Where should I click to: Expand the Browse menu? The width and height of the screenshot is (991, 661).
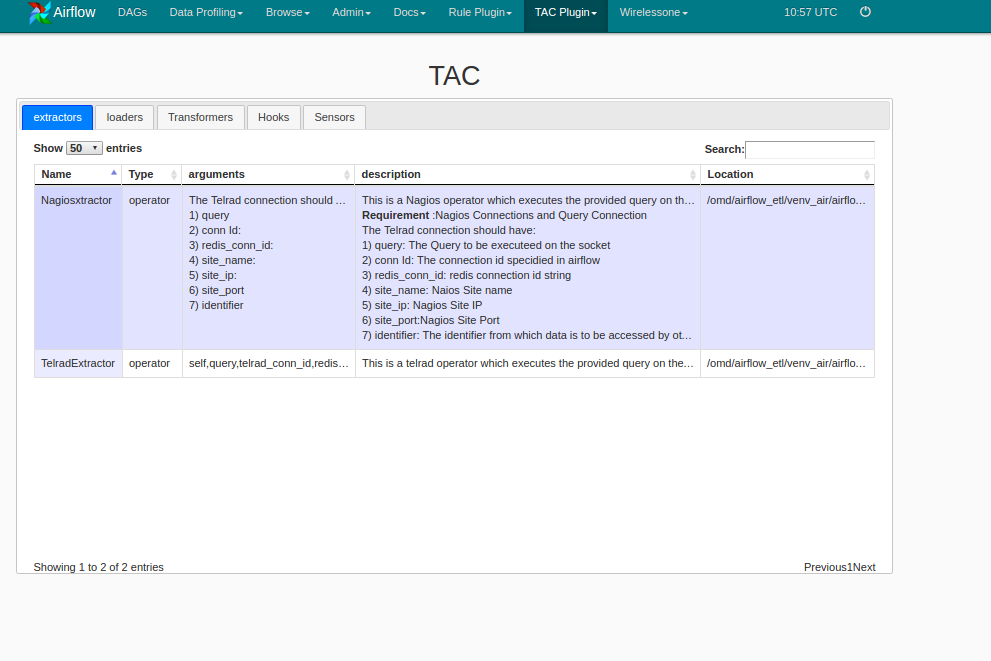(x=288, y=12)
